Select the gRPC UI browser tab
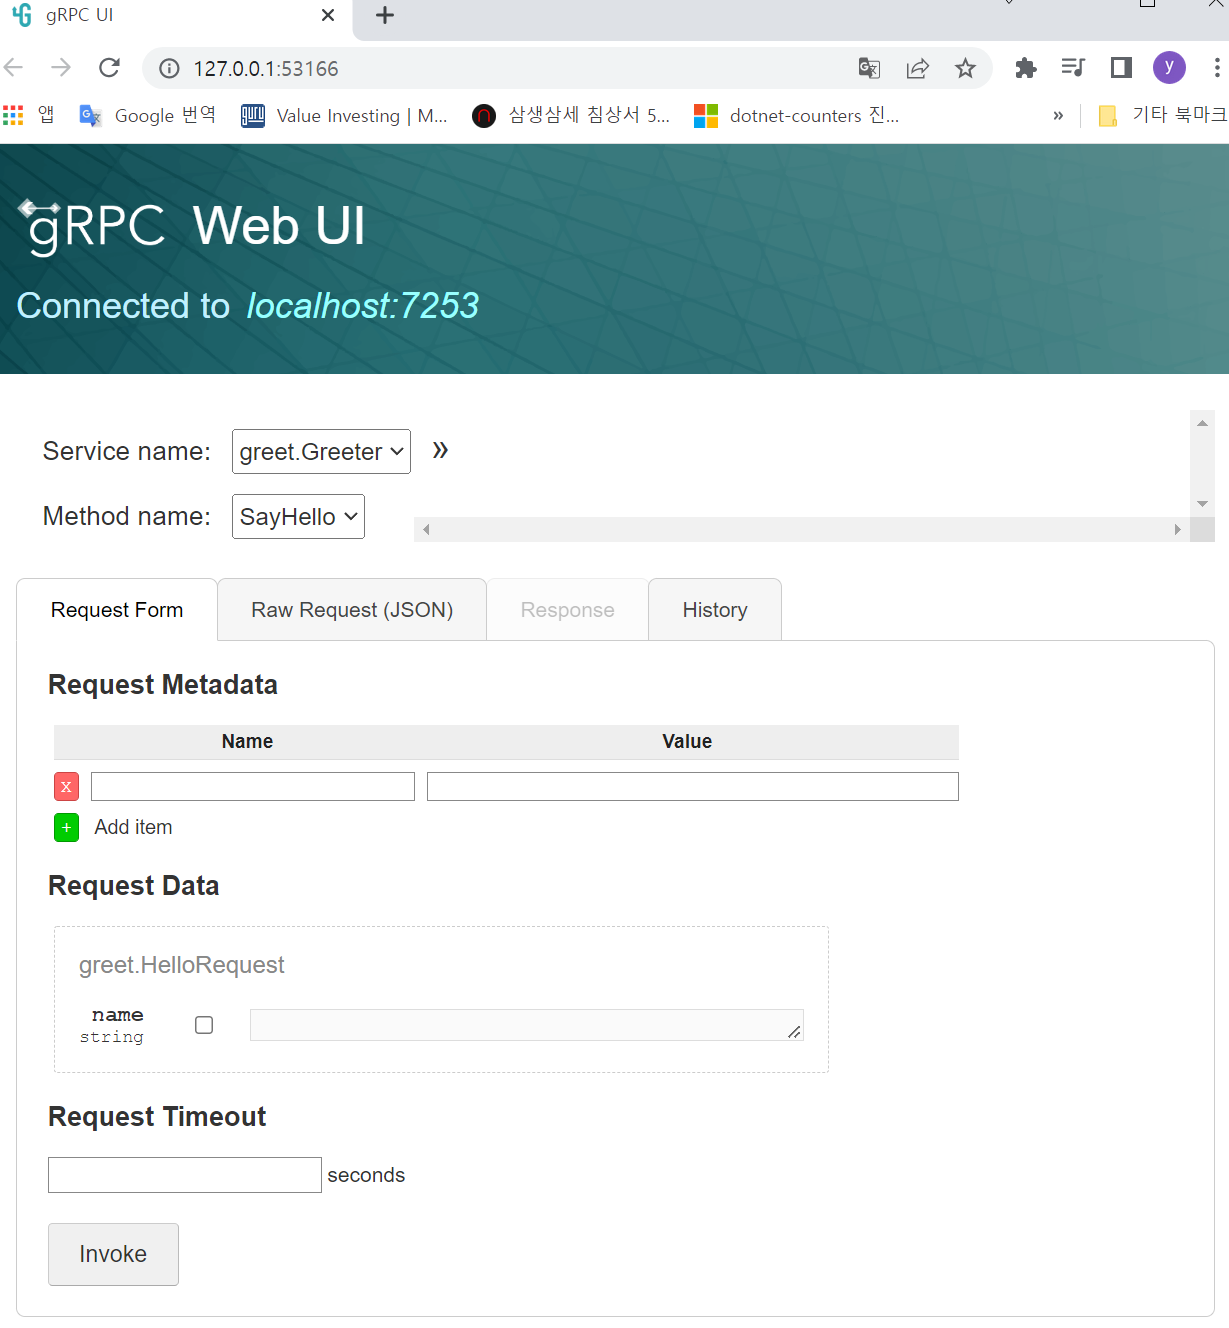 (x=175, y=18)
